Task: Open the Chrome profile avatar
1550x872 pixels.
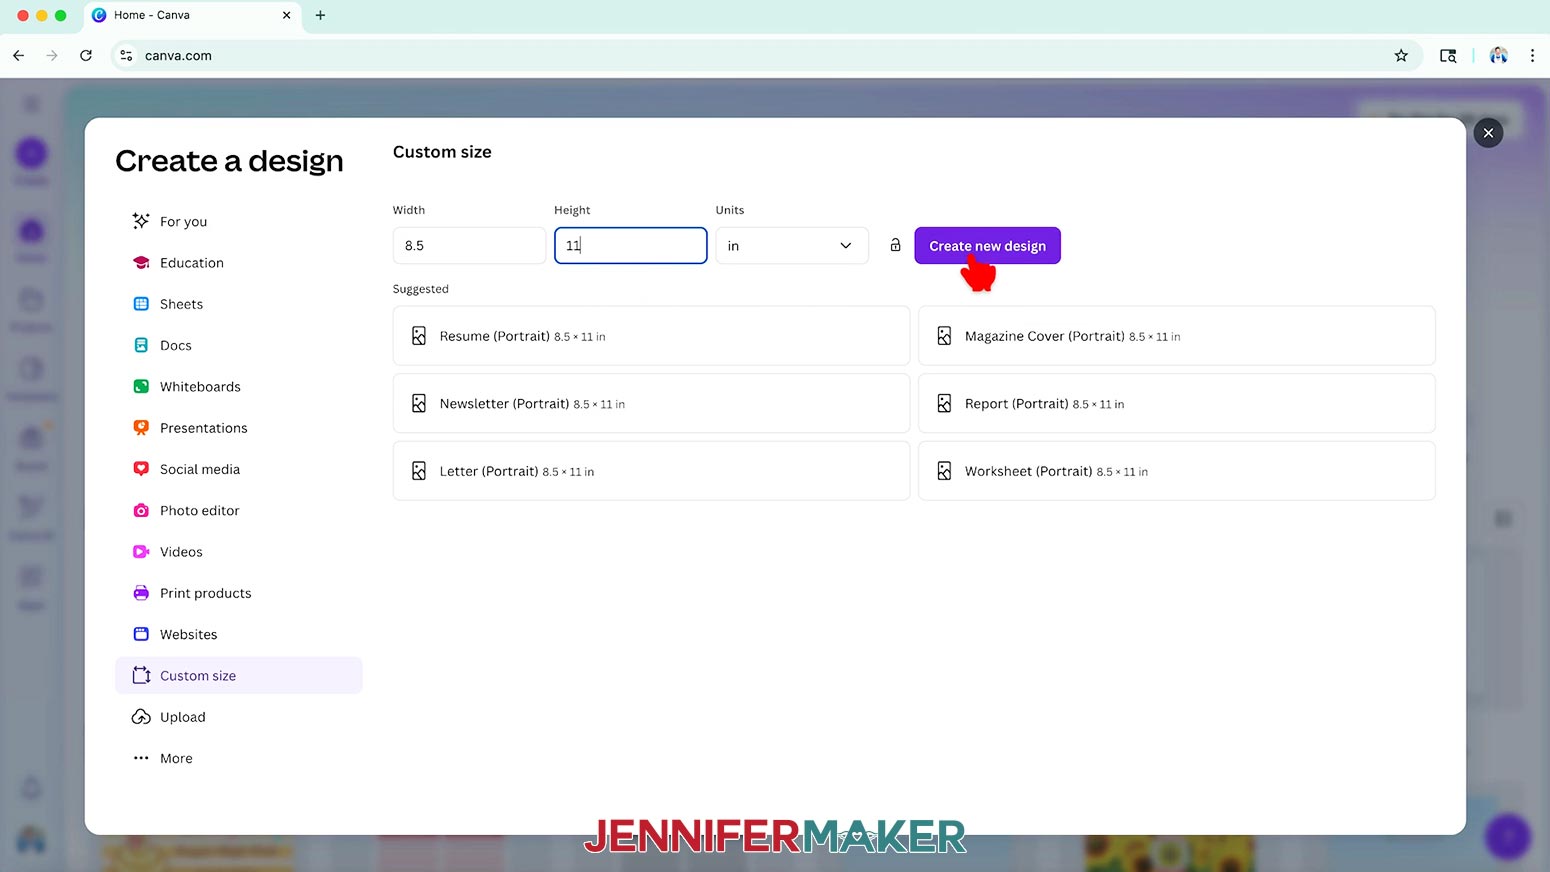Action: (x=1498, y=56)
